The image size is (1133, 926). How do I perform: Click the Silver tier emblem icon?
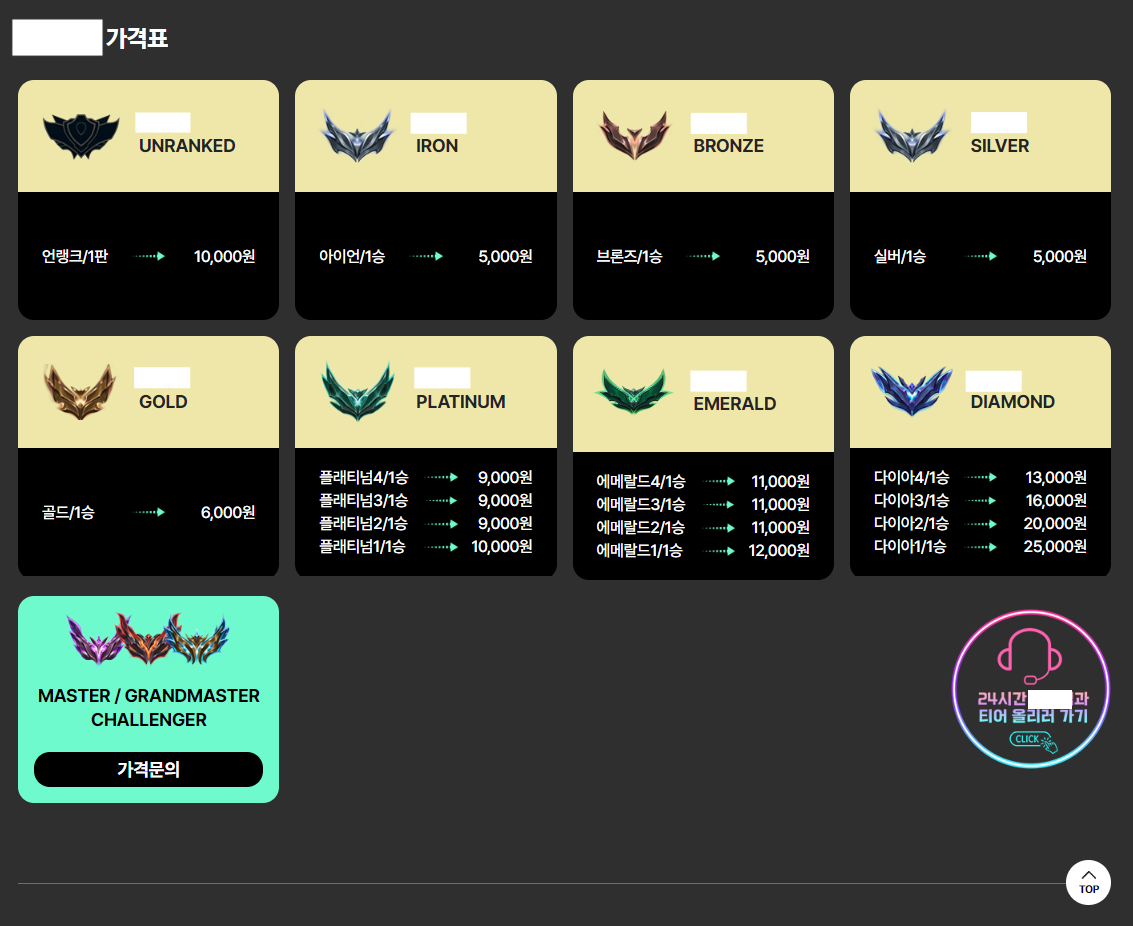(912, 136)
